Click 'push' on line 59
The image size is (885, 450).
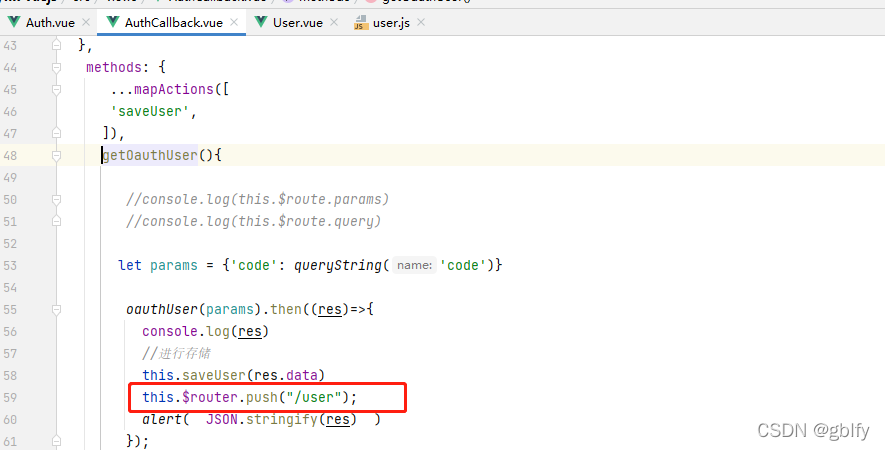pos(262,397)
